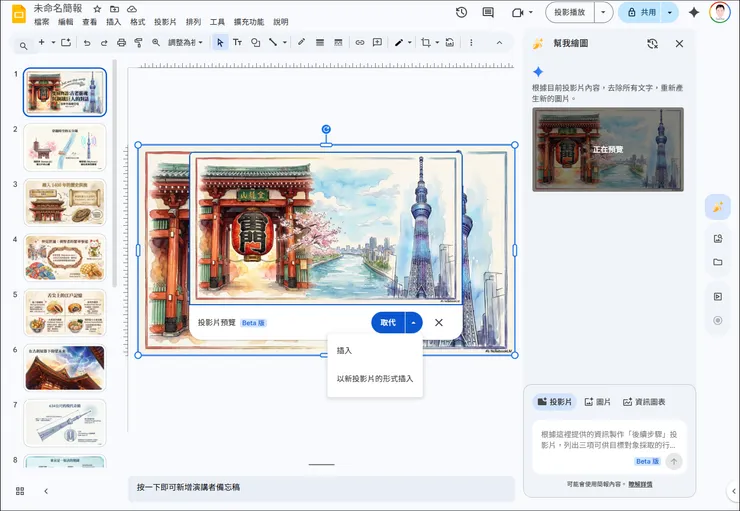Open the comments history icon
This screenshot has width=740, height=511.
488,13
